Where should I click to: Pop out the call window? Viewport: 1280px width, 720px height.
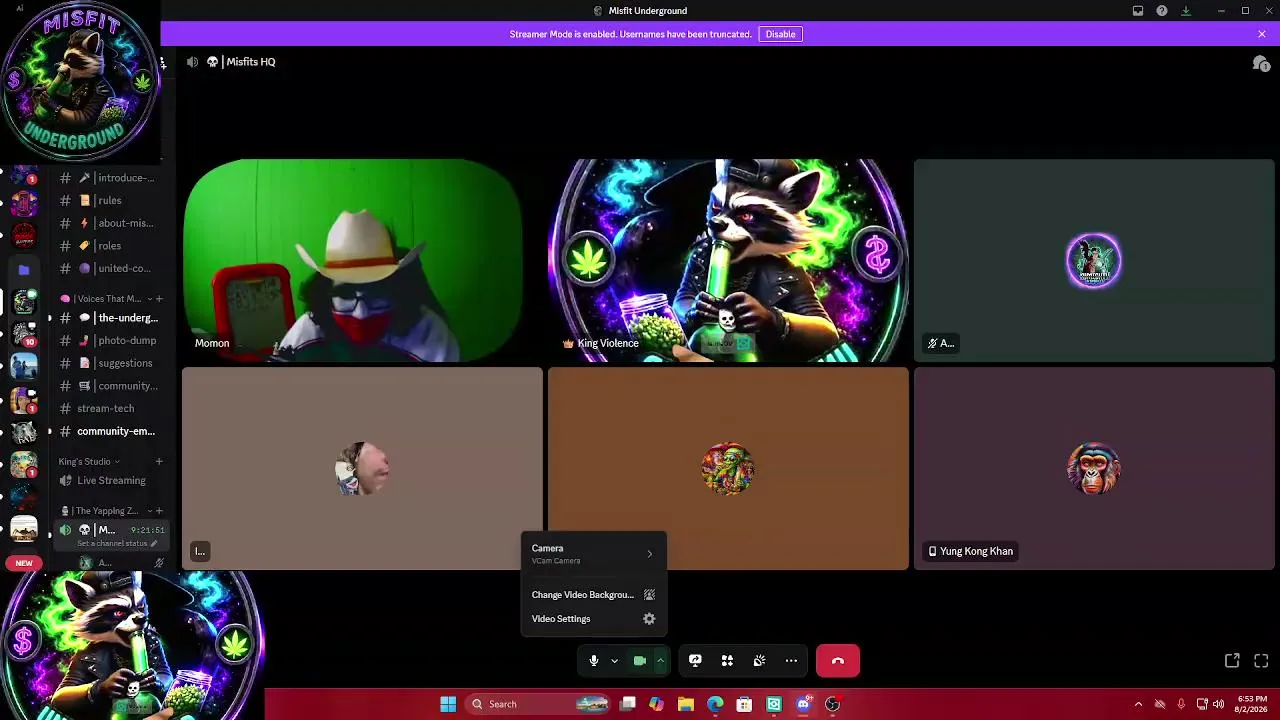point(1232,661)
